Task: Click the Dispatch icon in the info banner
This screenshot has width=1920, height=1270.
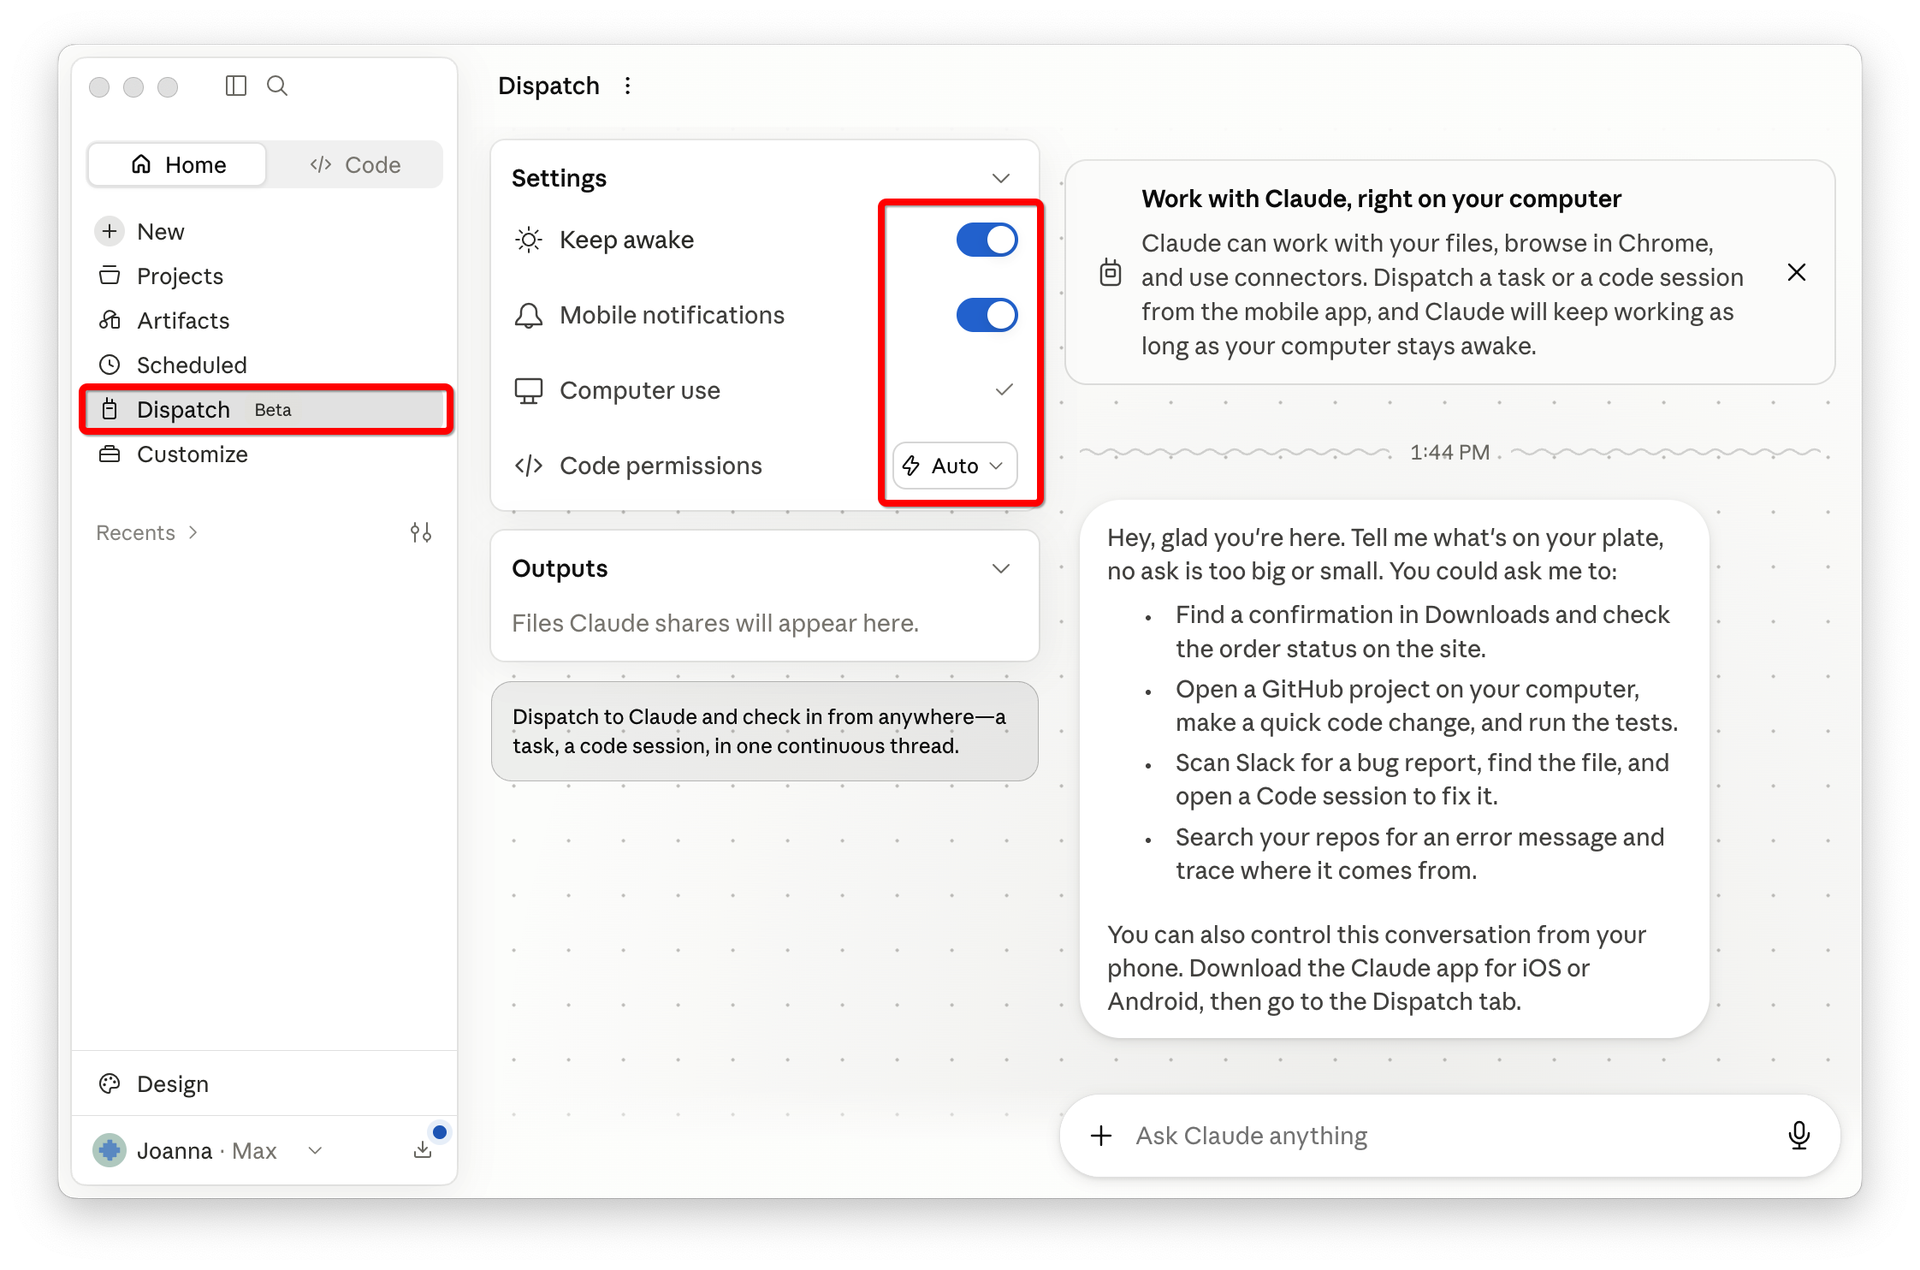Action: coord(1110,273)
